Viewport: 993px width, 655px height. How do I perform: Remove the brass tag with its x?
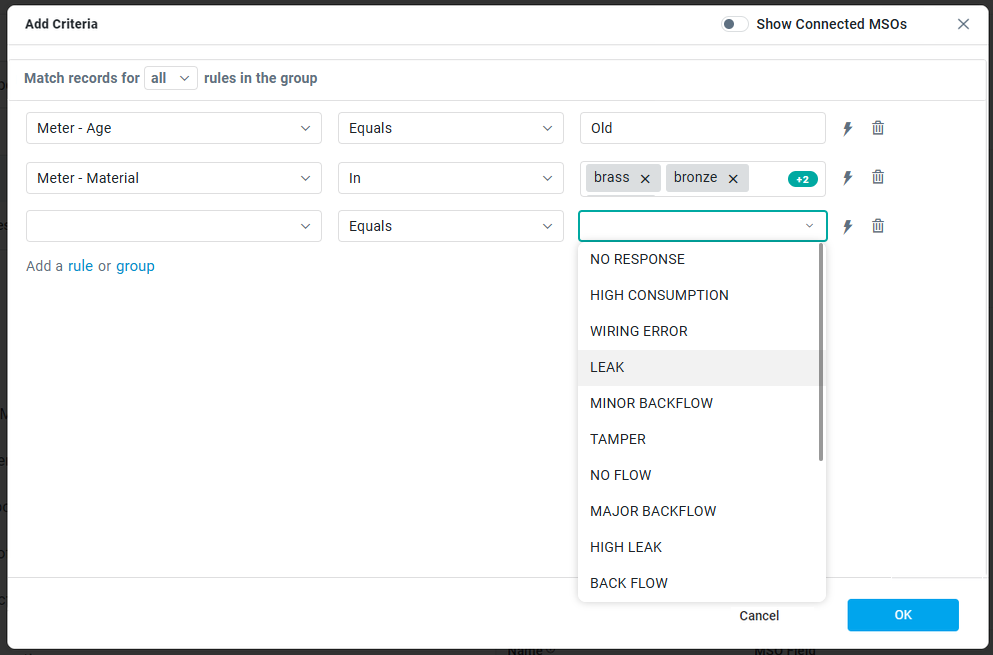pyautogui.click(x=645, y=179)
